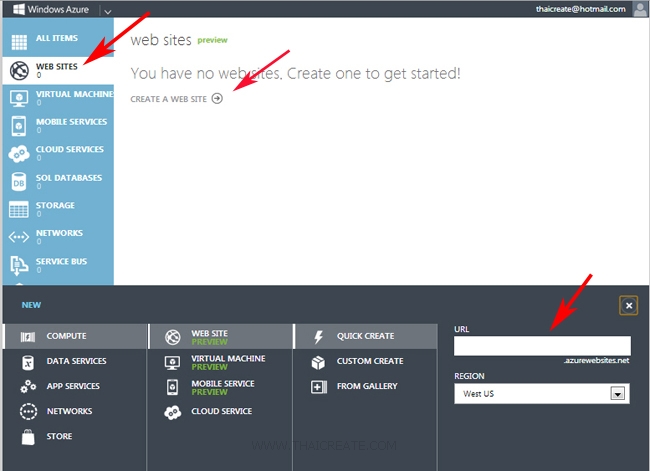Select ALL ITEMS label in sidebar
The height and width of the screenshot is (471, 650).
coord(57,38)
